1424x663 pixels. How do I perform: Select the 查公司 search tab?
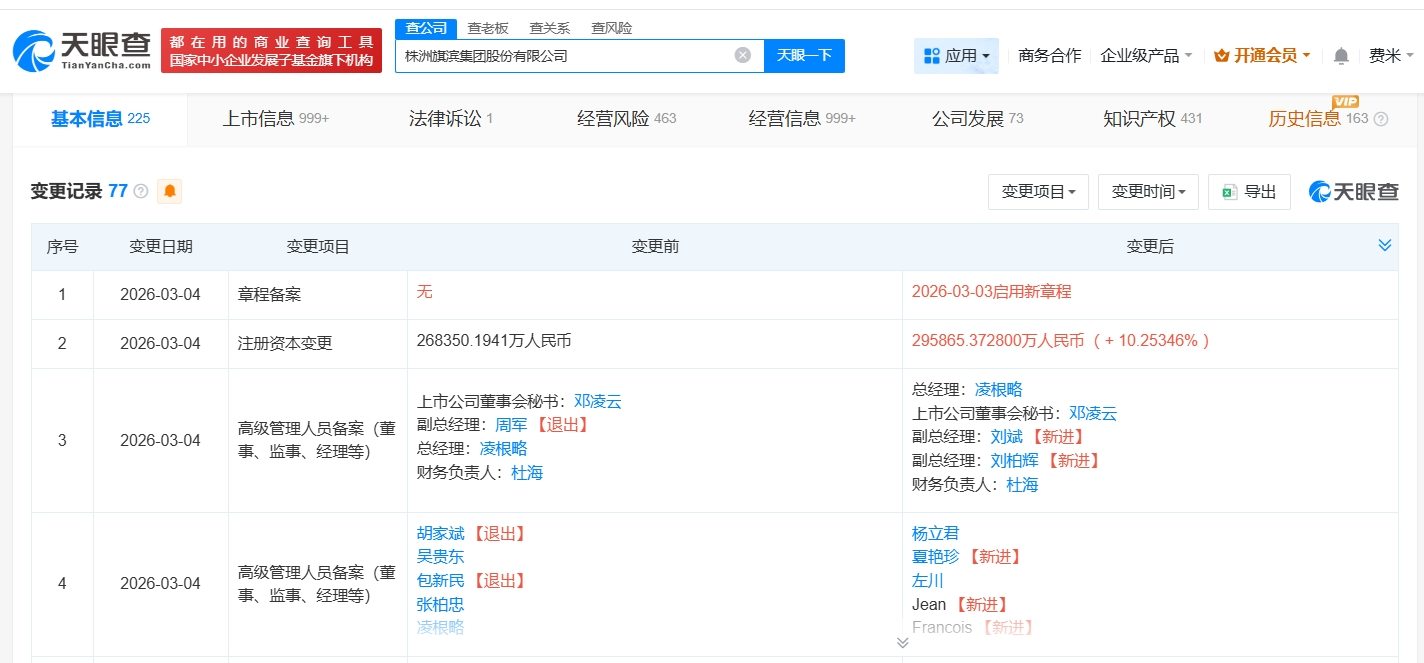[426, 28]
